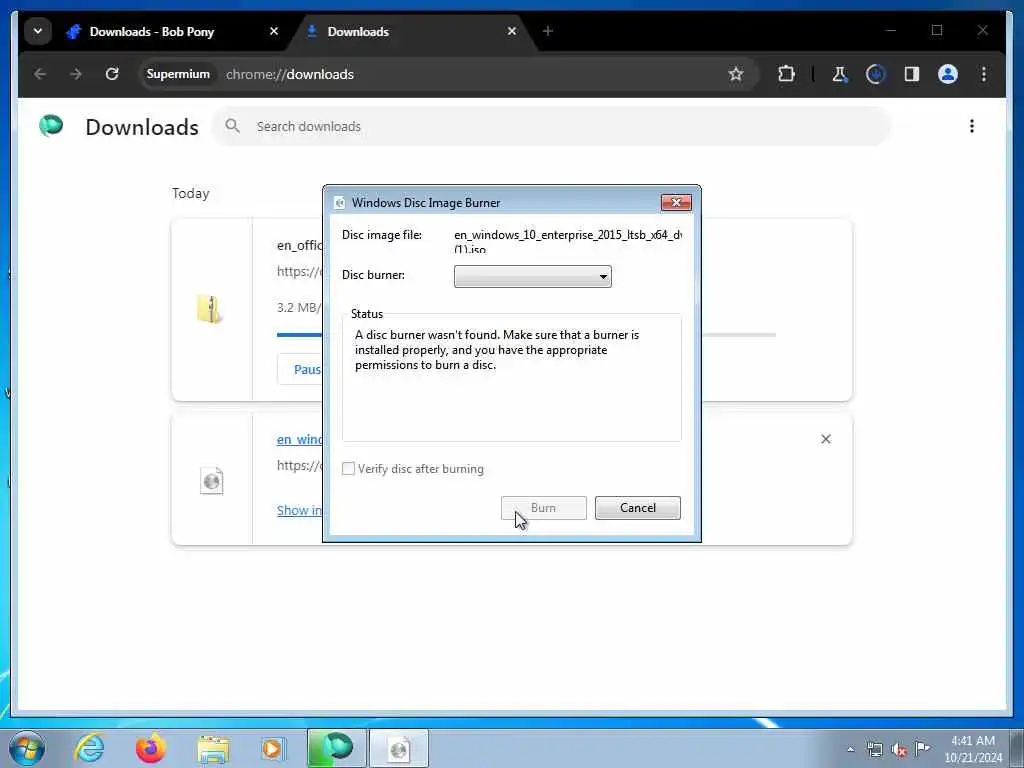Click the zip file icon for en_office download
This screenshot has width=1024, height=768.
coord(210,308)
